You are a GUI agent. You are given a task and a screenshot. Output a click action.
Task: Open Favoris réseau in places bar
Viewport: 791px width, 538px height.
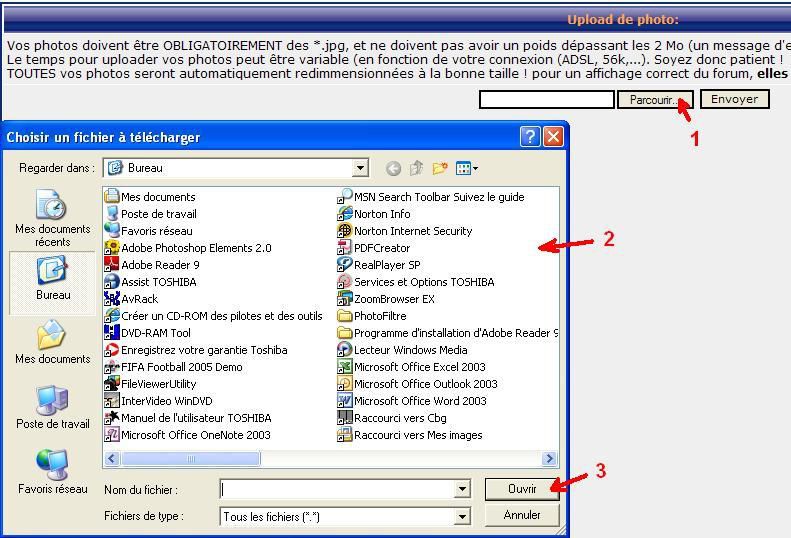click(52, 471)
